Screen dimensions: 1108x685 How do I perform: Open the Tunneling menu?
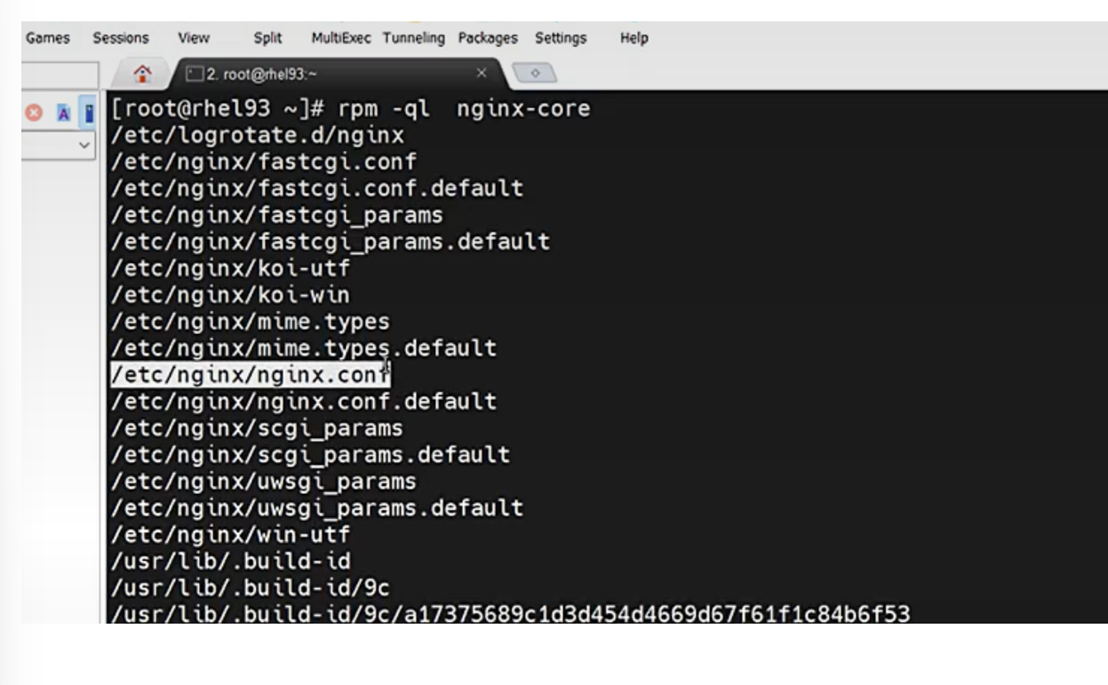(x=414, y=38)
